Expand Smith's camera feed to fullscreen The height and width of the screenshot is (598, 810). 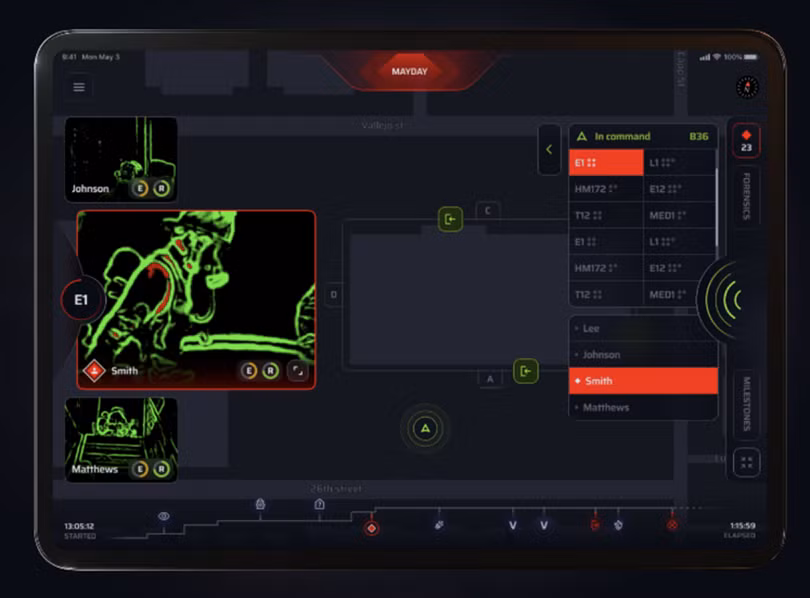point(298,371)
